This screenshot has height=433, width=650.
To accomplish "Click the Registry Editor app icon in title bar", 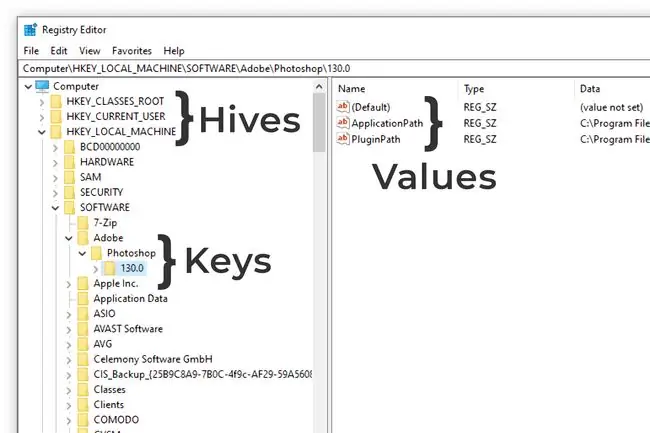I will 30,30.
